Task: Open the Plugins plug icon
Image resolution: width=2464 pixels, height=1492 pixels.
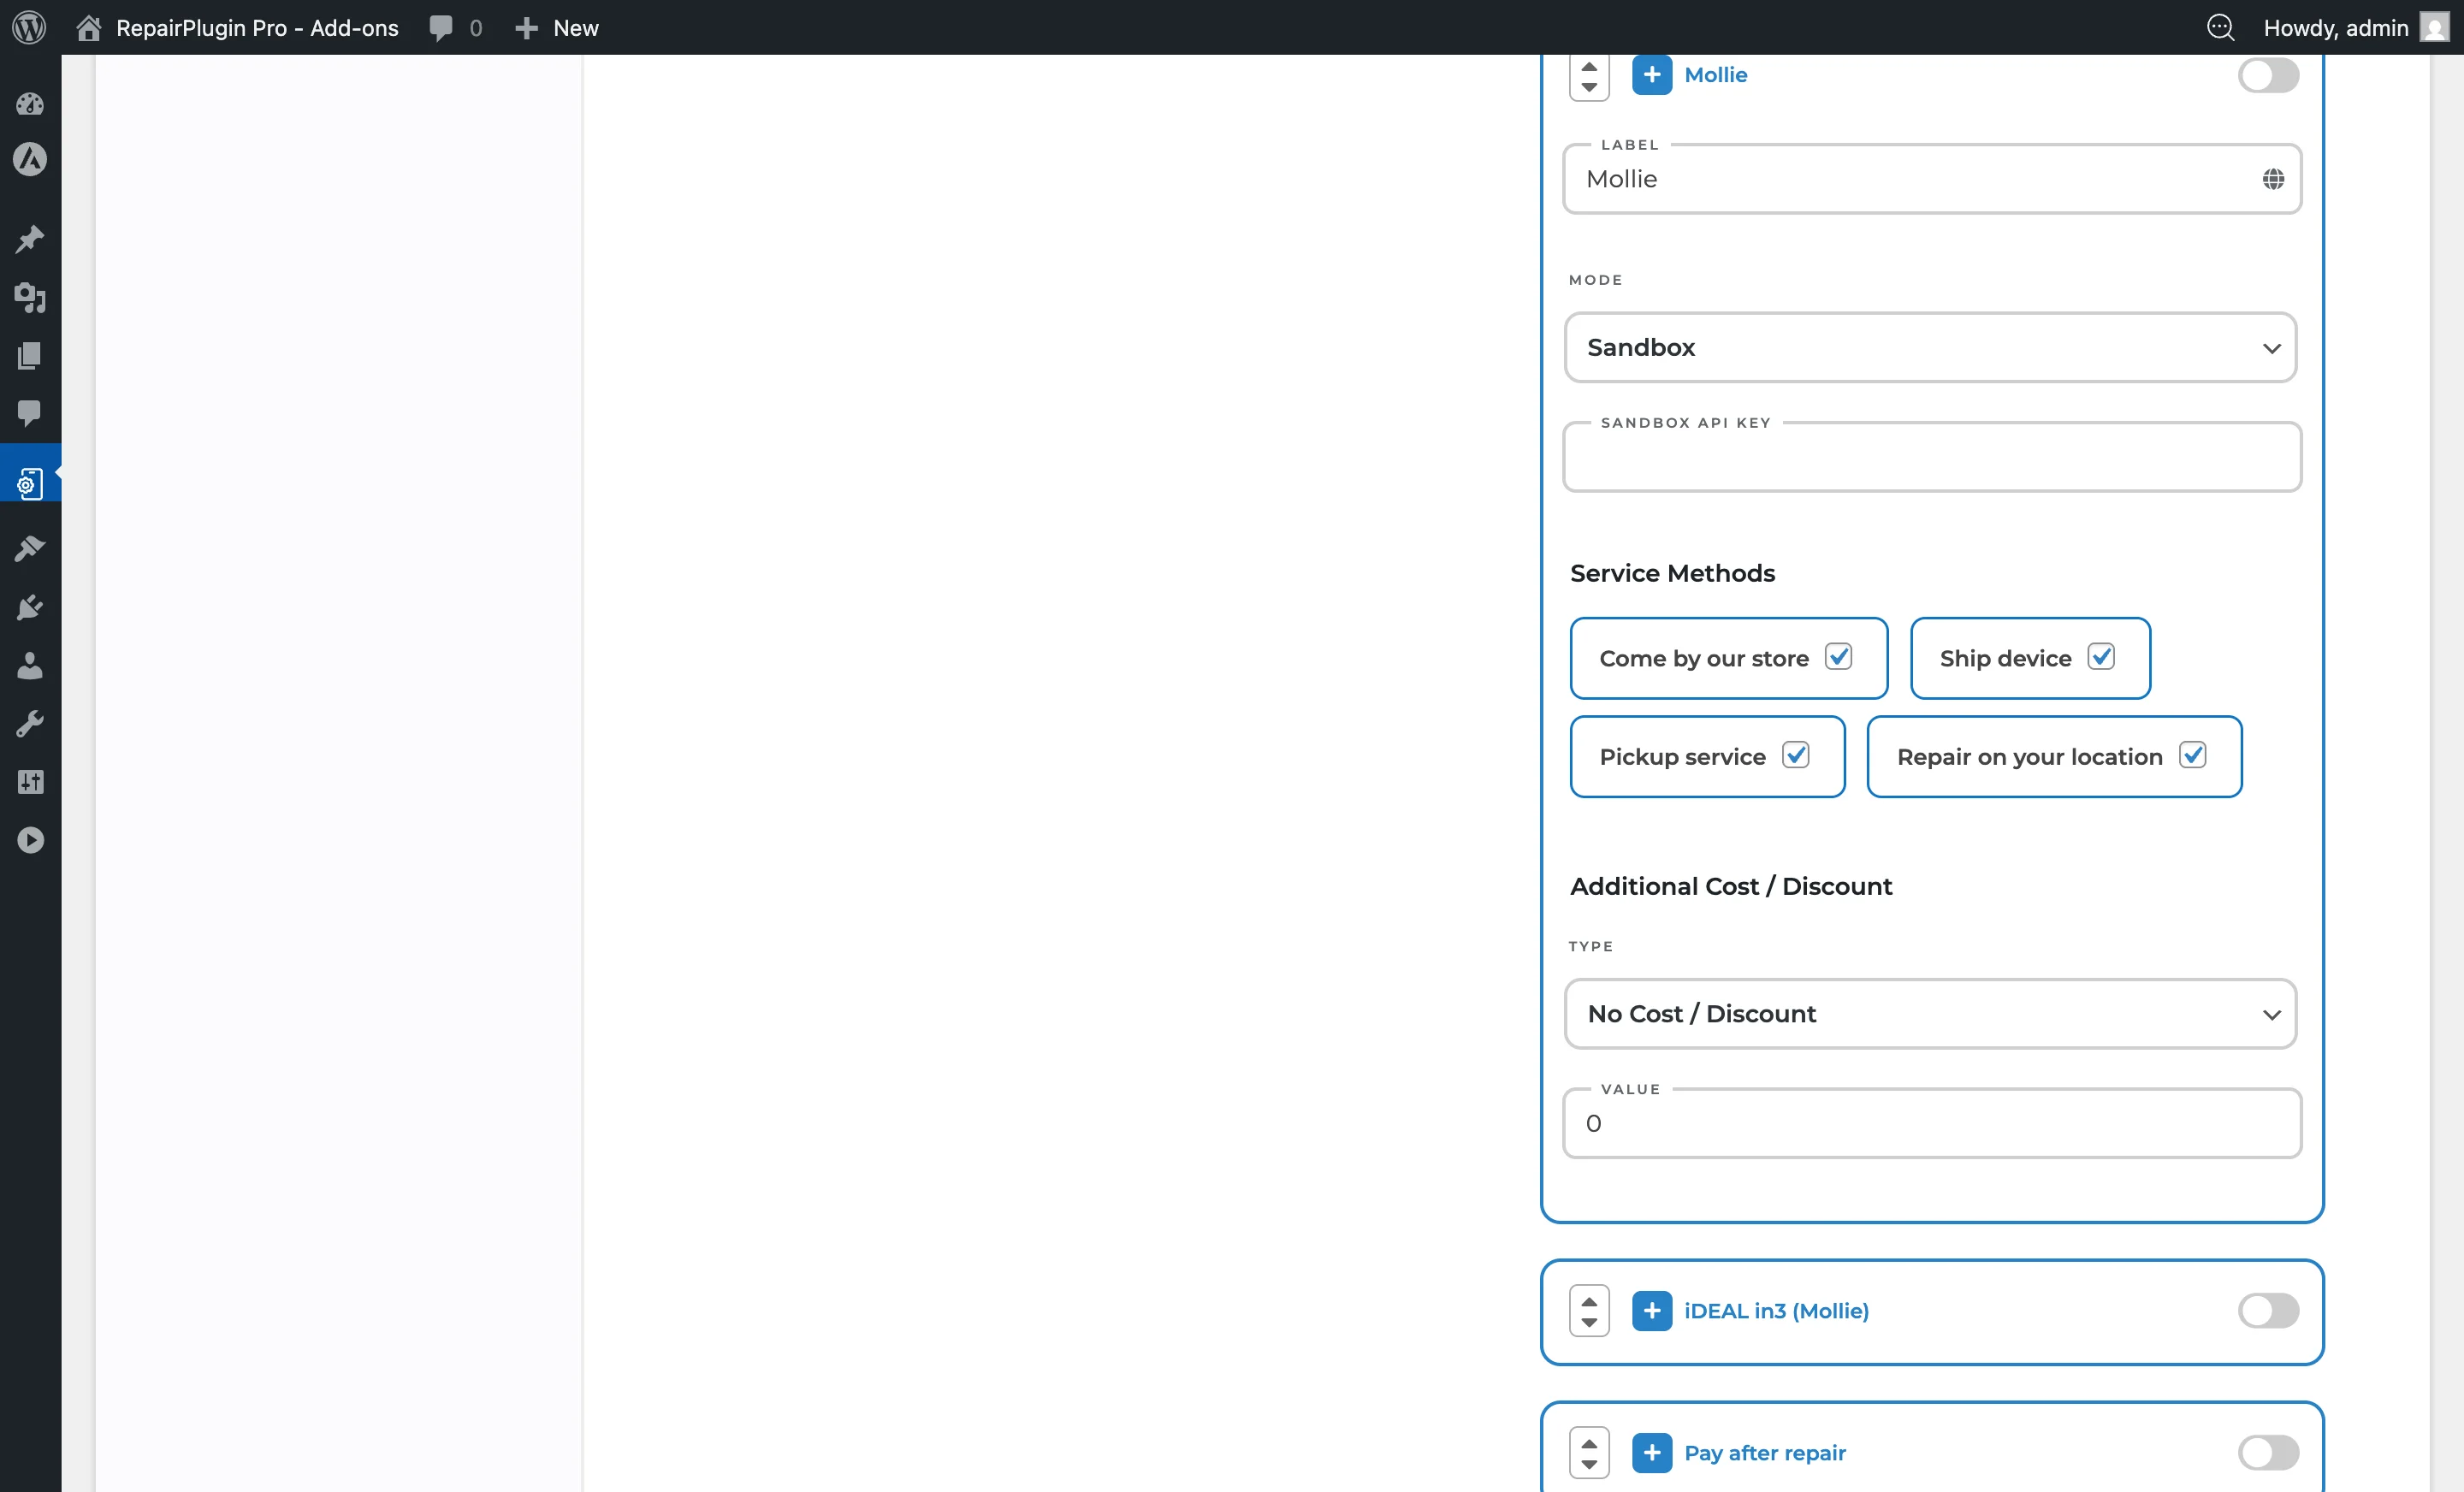Action: click(30, 607)
